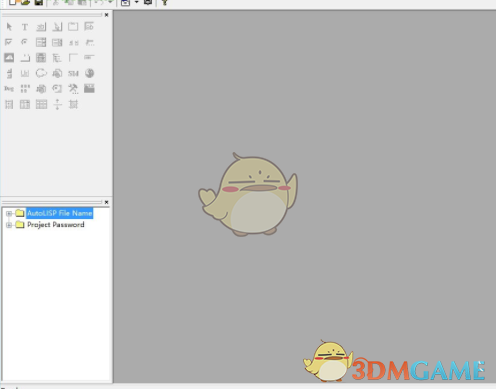Image resolution: width=496 pixels, height=389 pixels.
Task: Click the floppy disk save icon
Action: click(39, 3)
